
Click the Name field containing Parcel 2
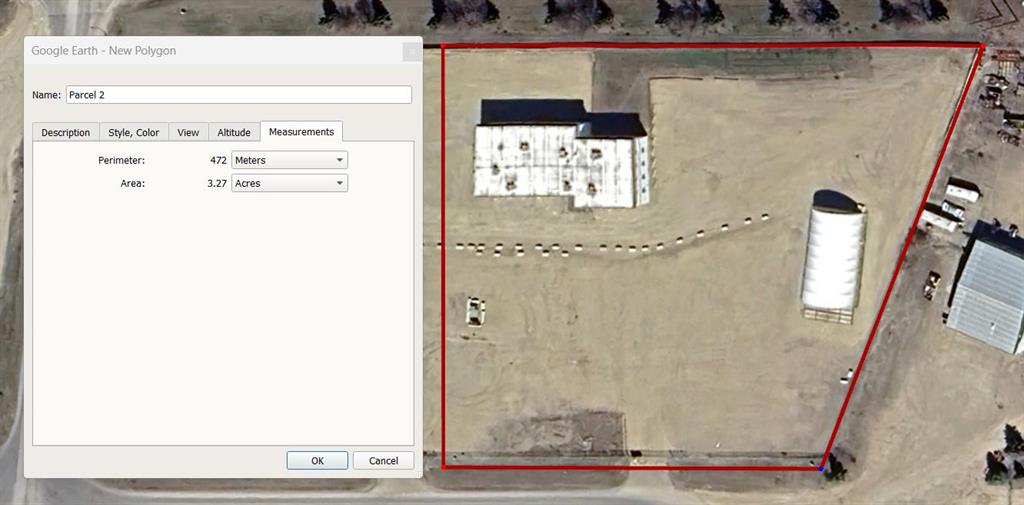(x=238, y=95)
